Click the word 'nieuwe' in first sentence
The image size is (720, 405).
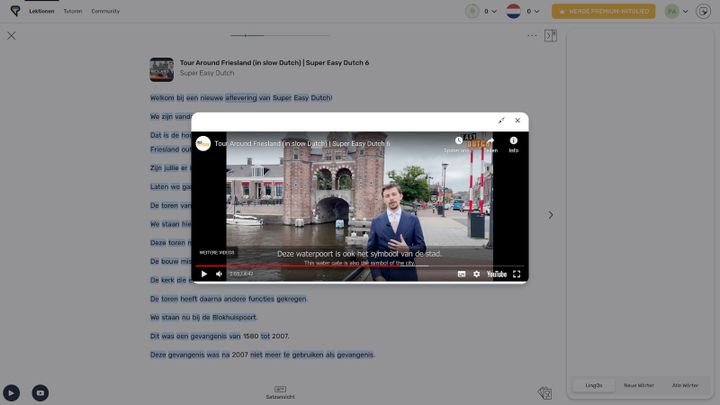tap(211, 98)
